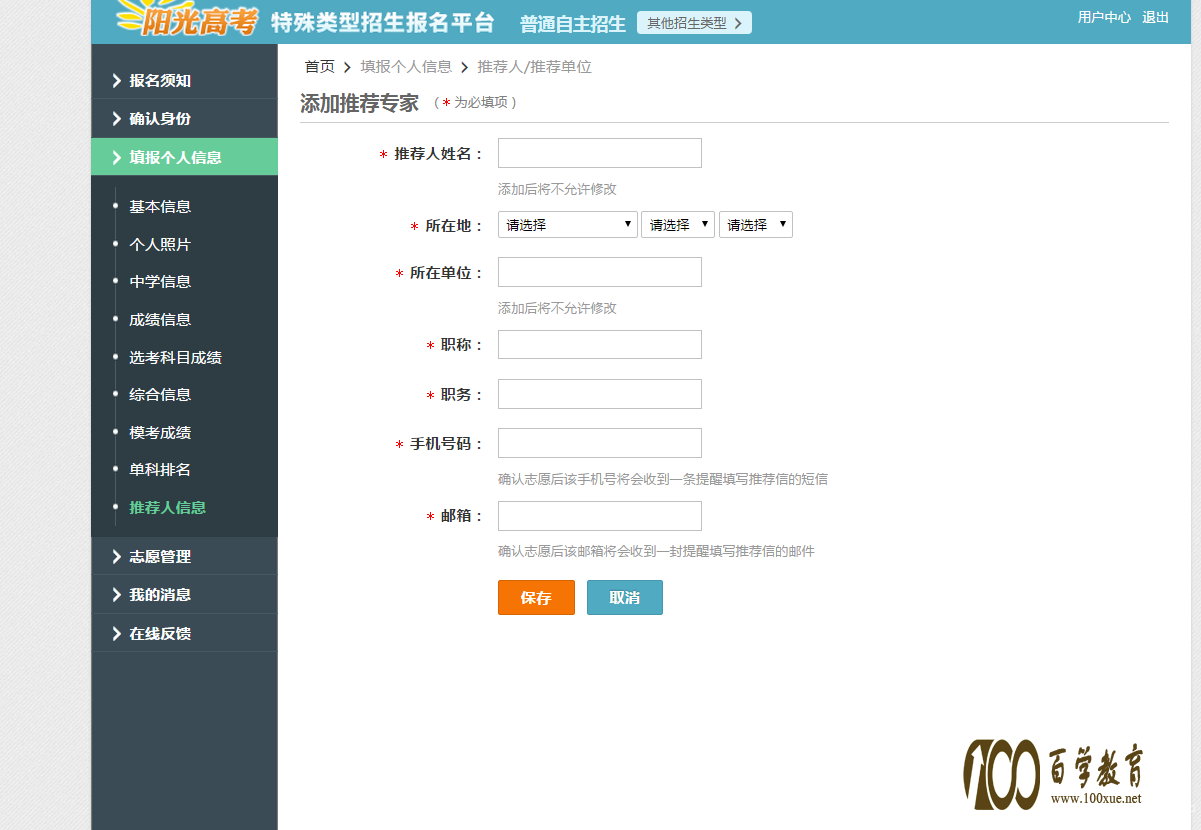Open 模考成绩 submenu item
This screenshot has width=1201, height=830.
tap(160, 433)
